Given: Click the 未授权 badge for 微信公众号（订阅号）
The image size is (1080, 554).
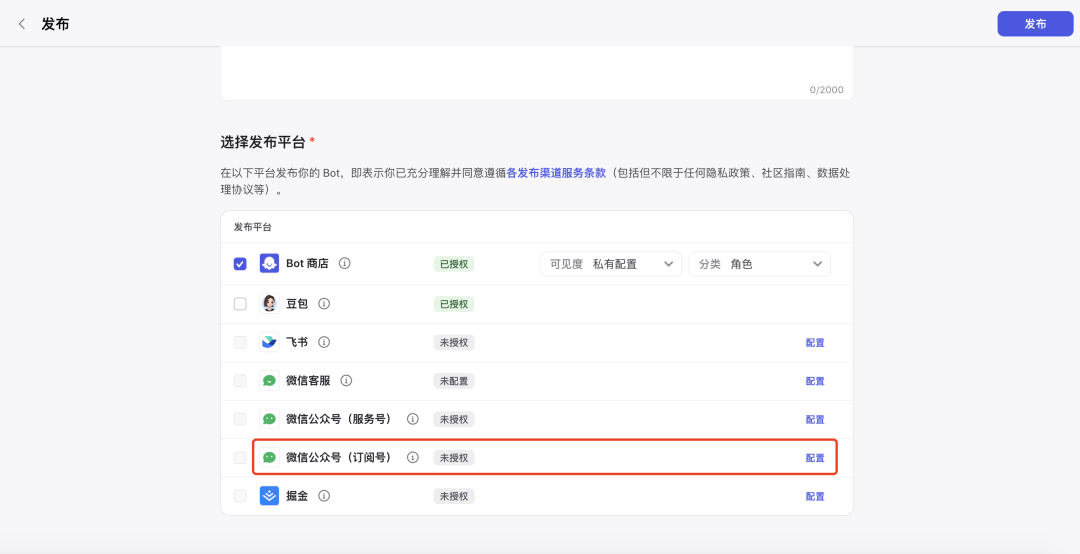Looking at the screenshot, I should click(x=454, y=458).
